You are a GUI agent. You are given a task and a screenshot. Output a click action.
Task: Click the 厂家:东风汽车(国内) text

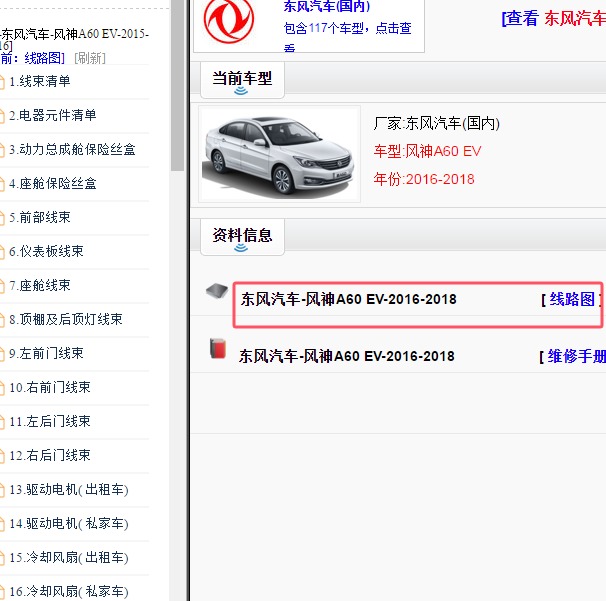tap(437, 124)
